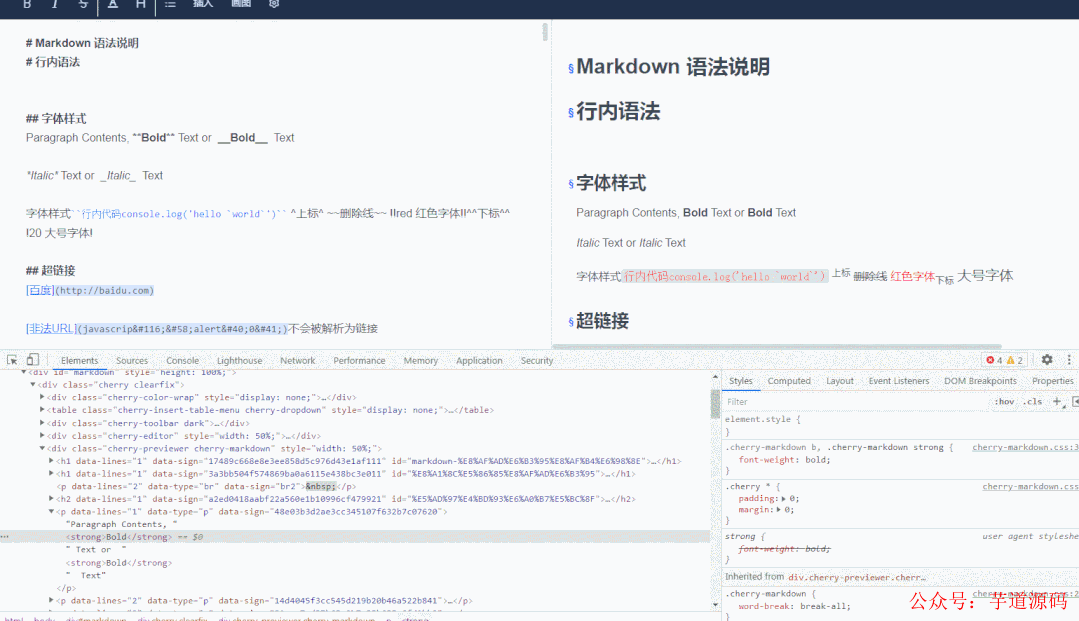The width and height of the screenshot is (1079, 621).
Task: Click the editor pane vertical scrollbar
Action: pyautogui.click(x=545, y=32)
